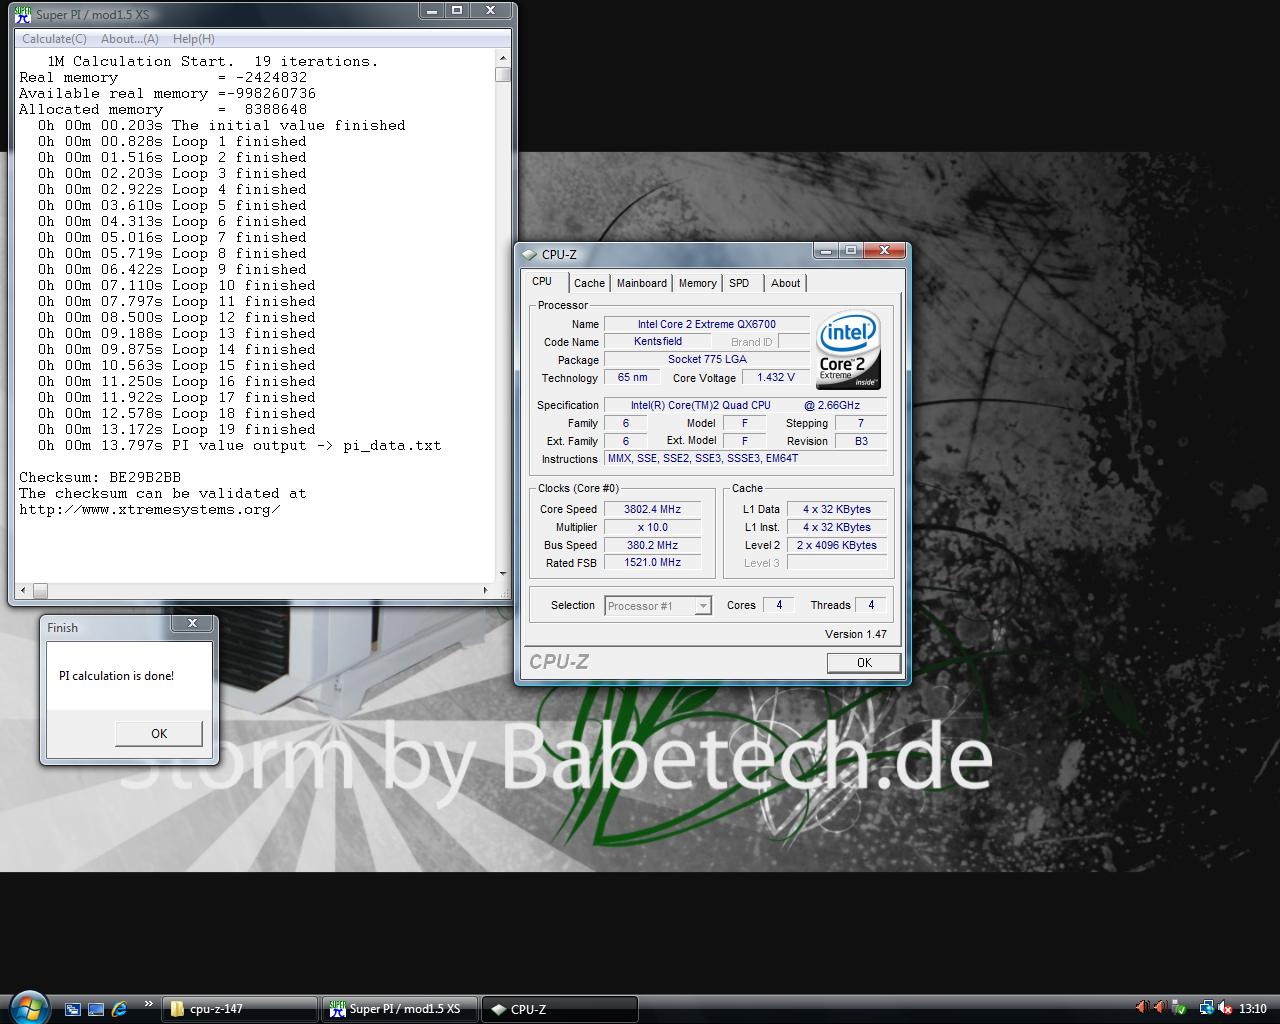The height and width of the screenshot is (1024, 1280).
Task: Open the Windows Start orb
Action: click(x=27, y=1007)
